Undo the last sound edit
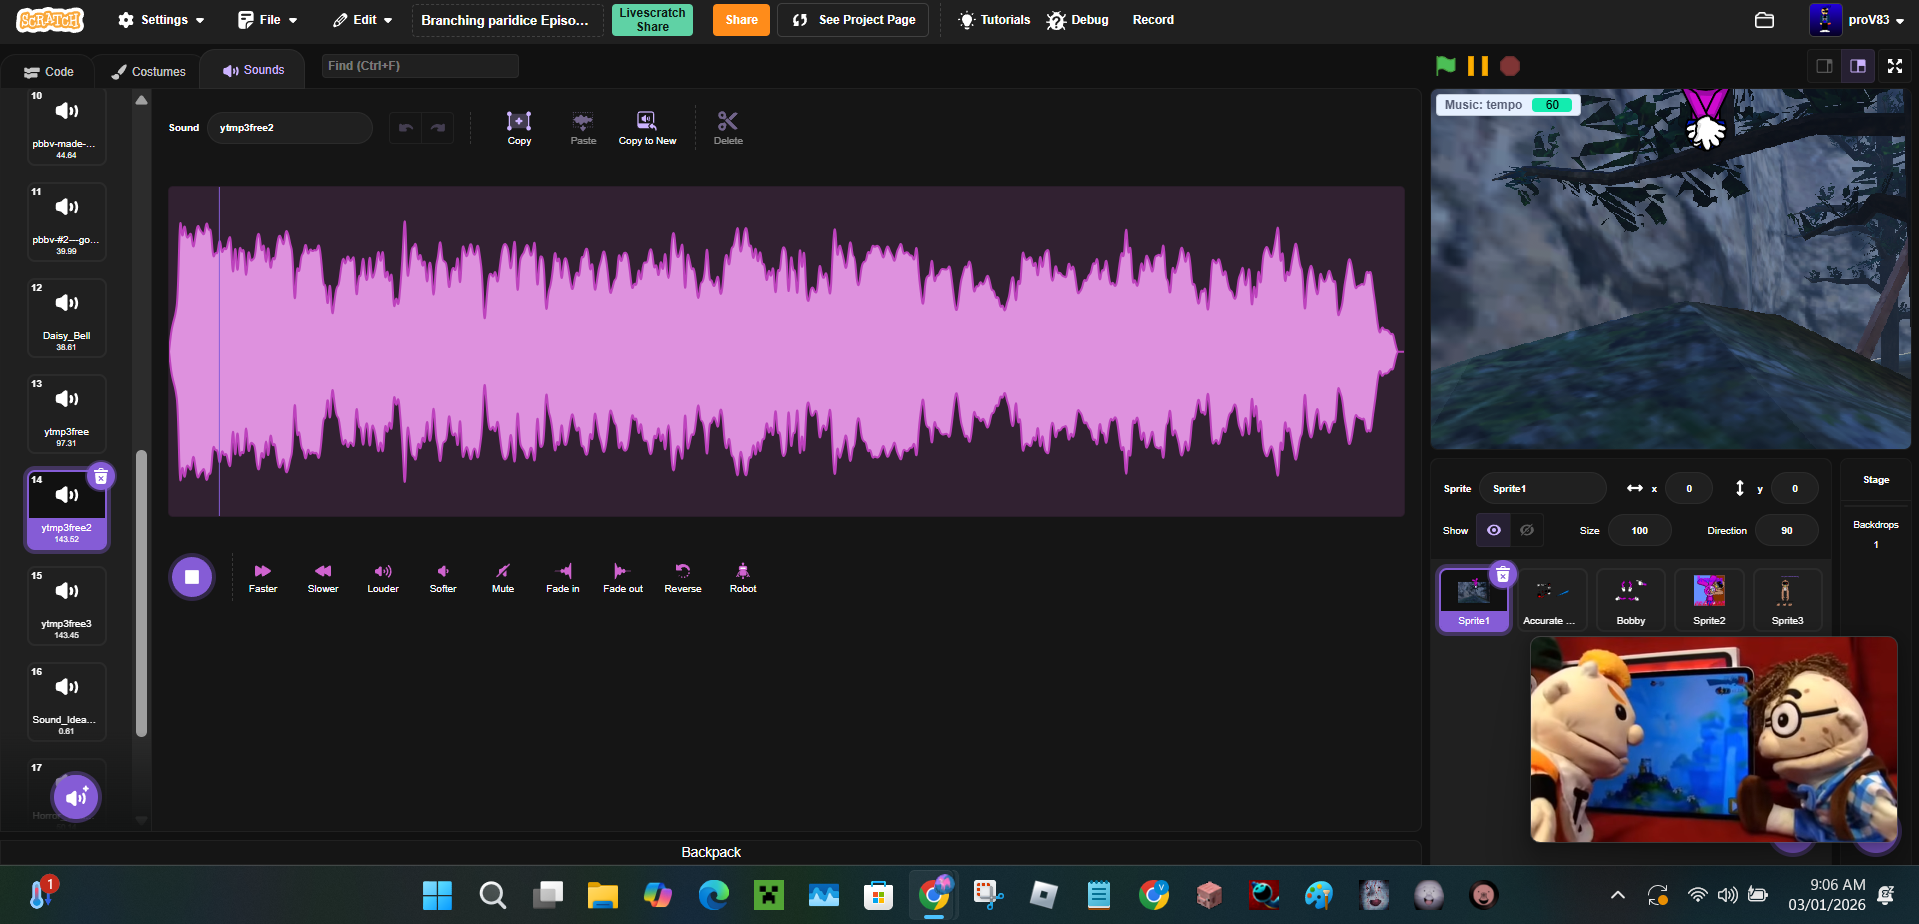1919x924 pixels. tap(405, 128)
